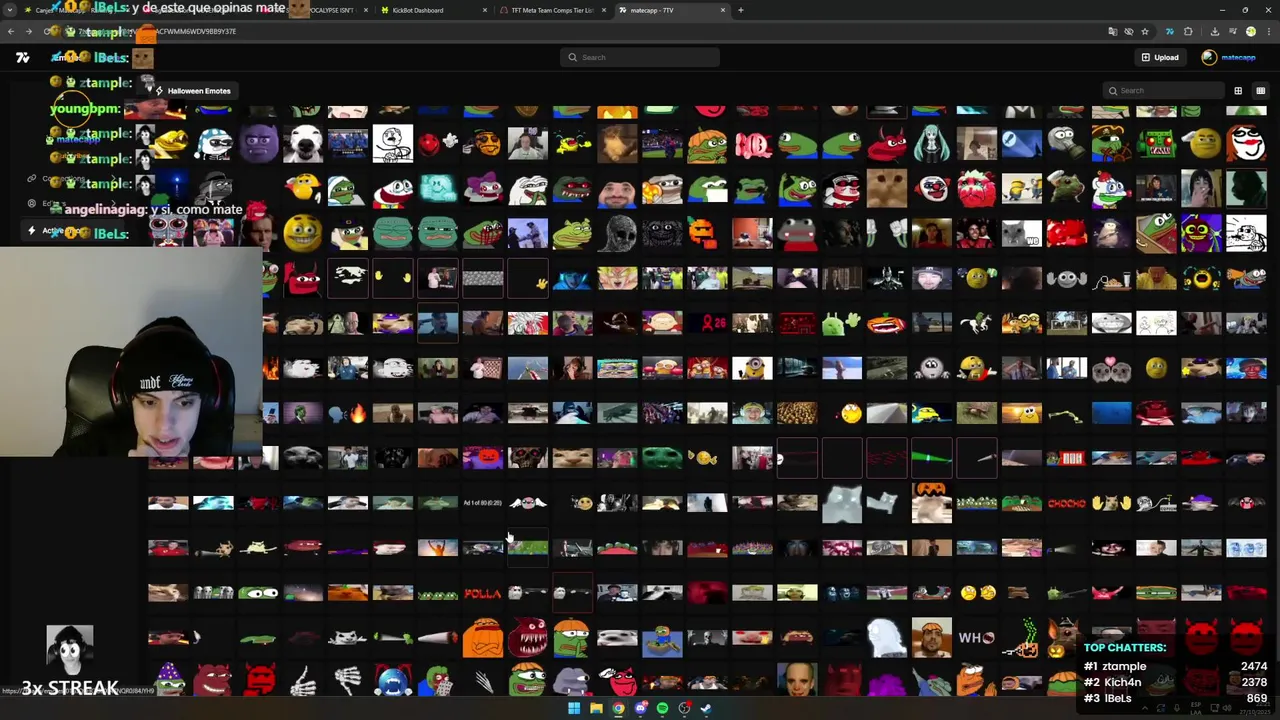Click the translate page icon
1280x720 pixels.
pos(1113,32)
